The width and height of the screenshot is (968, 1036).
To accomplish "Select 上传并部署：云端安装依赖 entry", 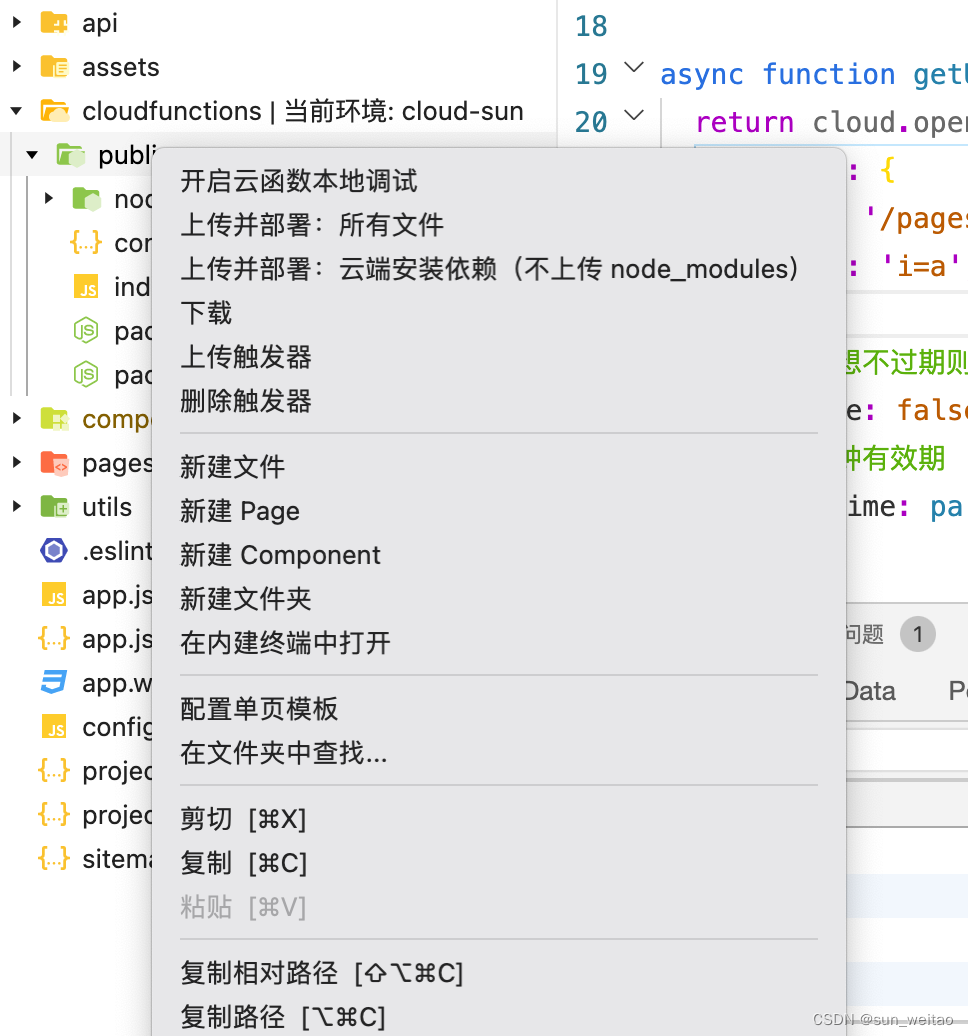I will (489, 269).
